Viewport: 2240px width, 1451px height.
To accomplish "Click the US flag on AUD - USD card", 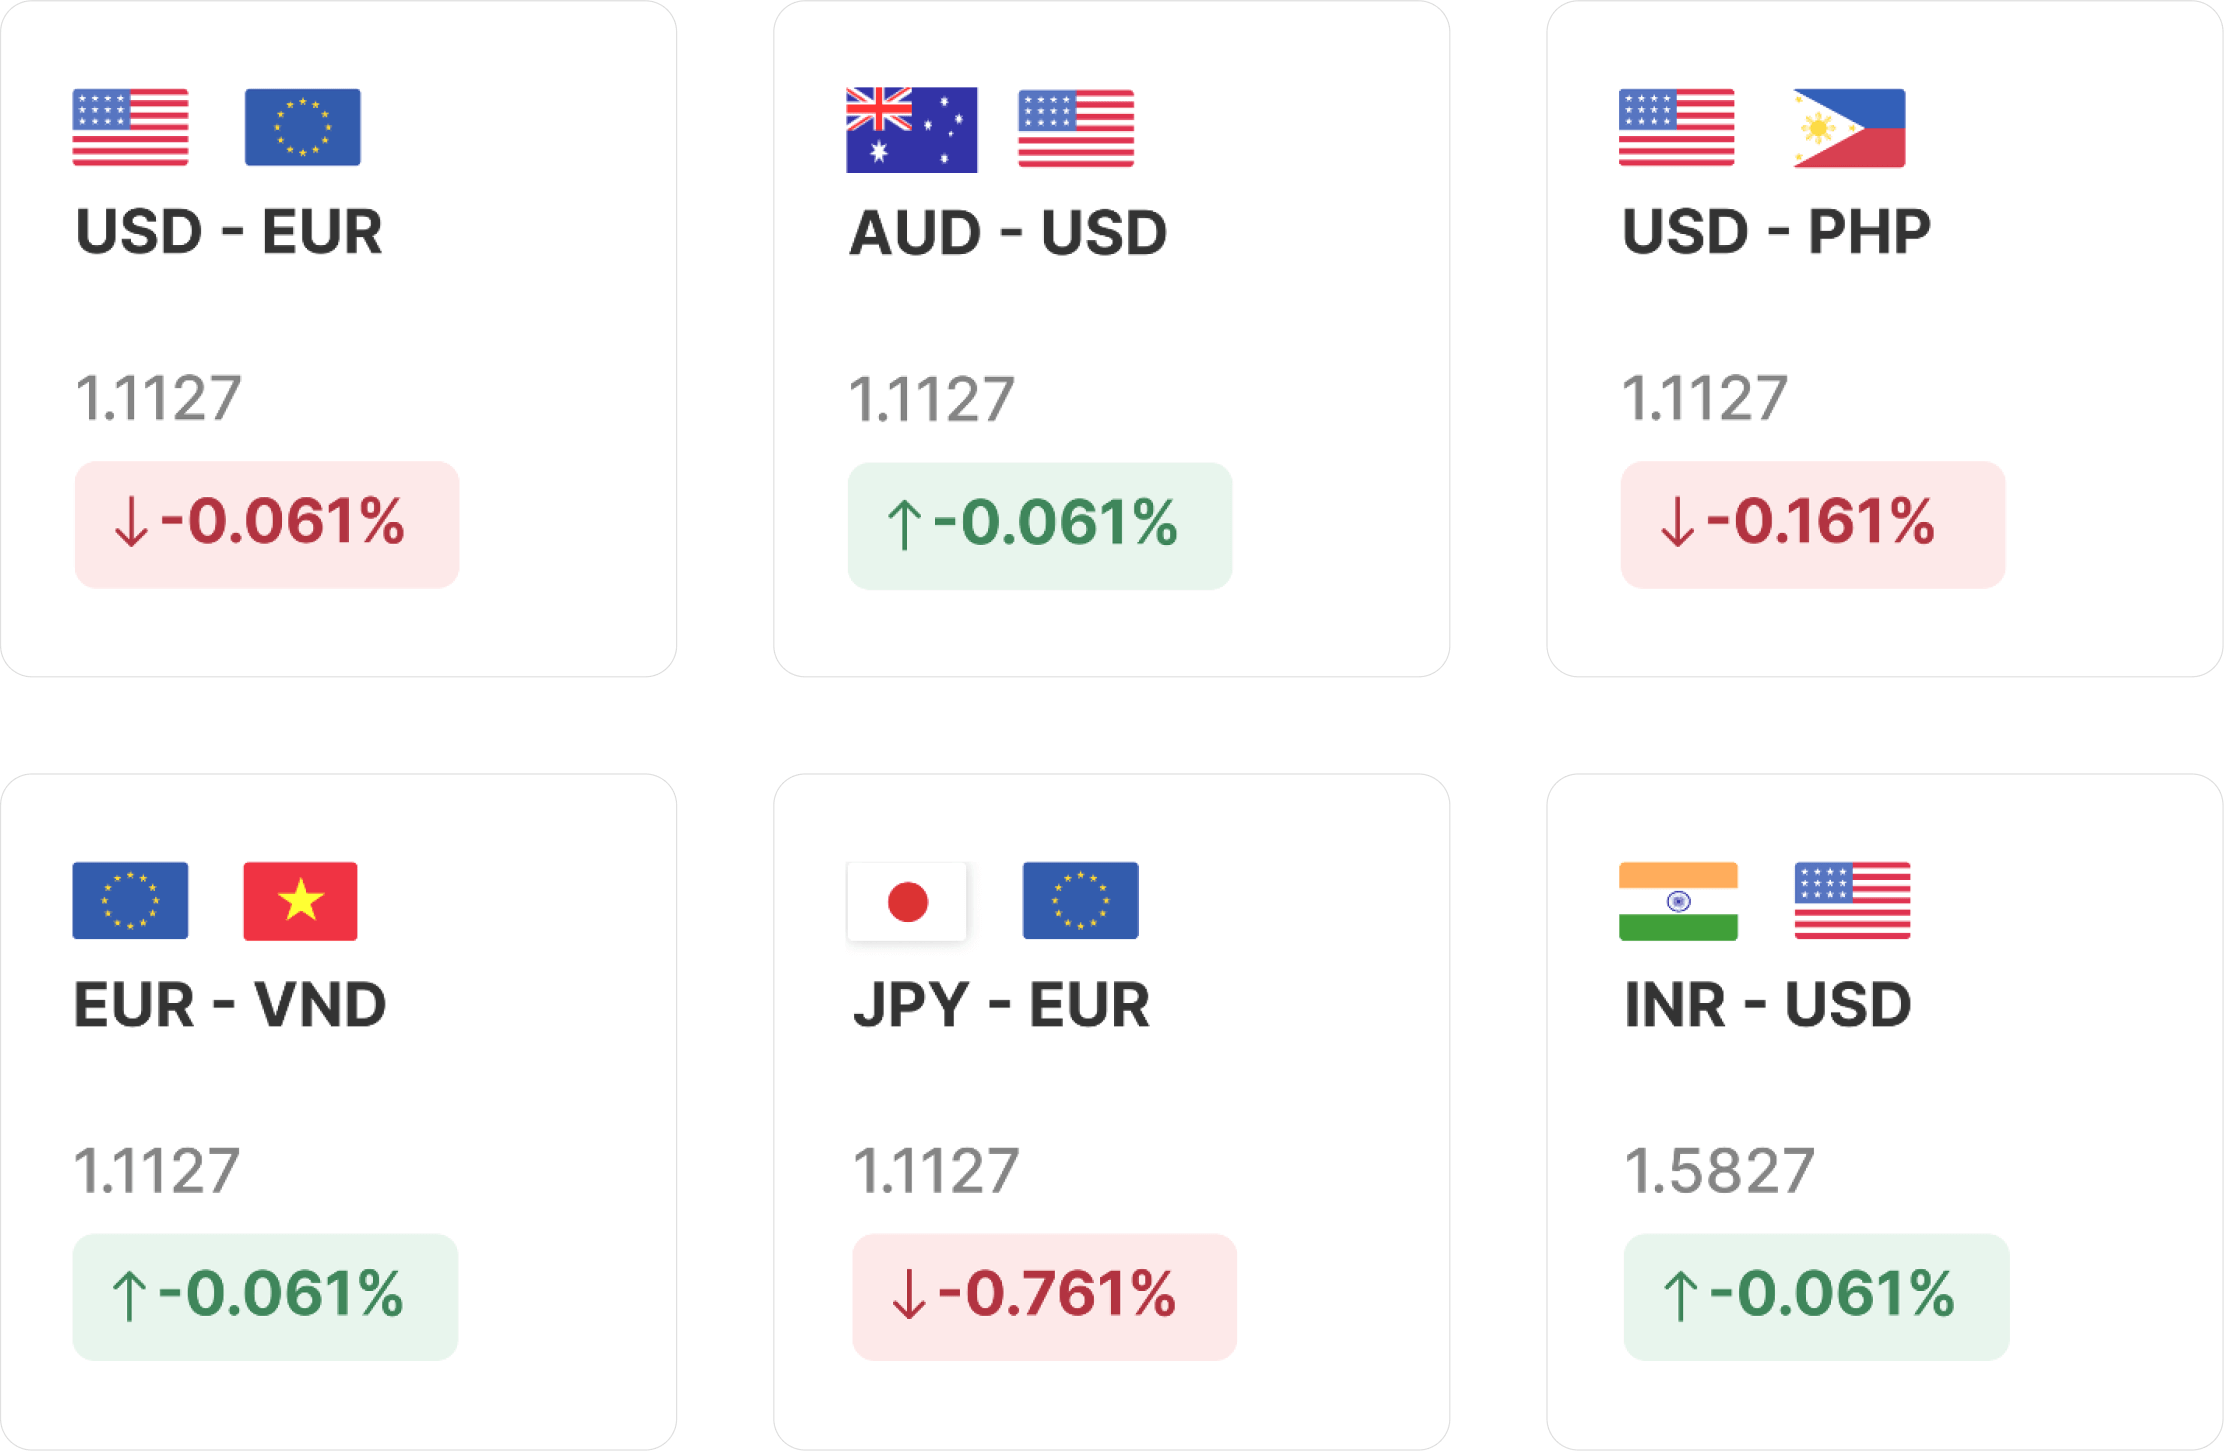I will (1076, 128).
